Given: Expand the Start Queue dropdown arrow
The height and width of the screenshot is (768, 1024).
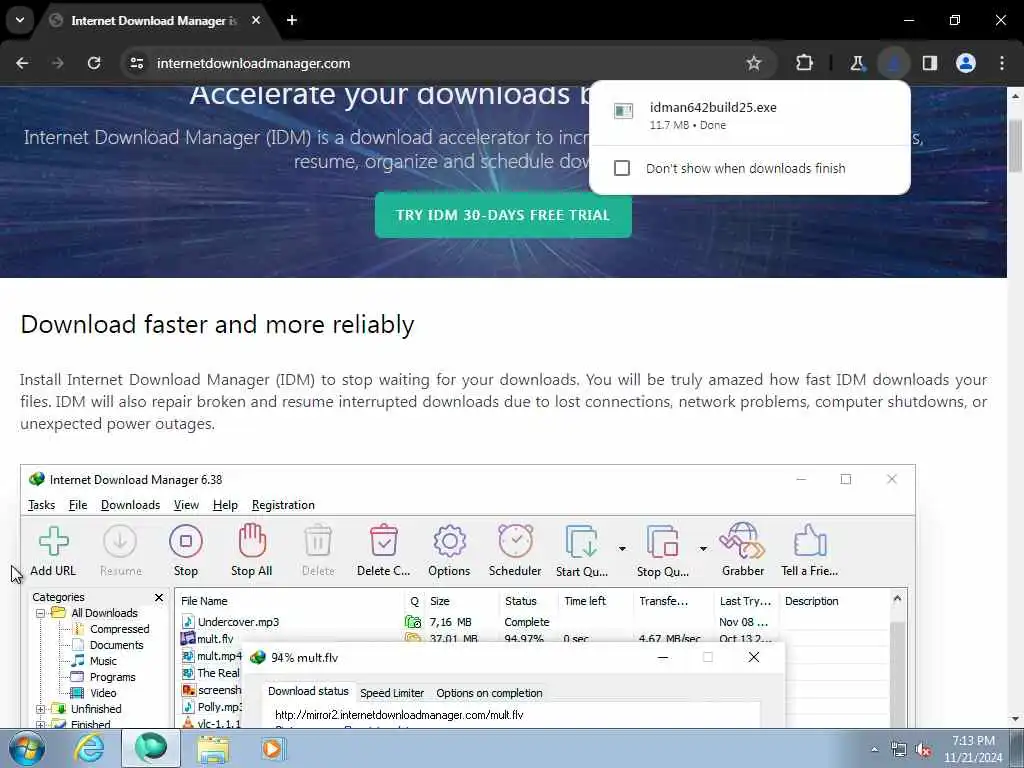Looking at the screenshot, I should coord(622,549).
